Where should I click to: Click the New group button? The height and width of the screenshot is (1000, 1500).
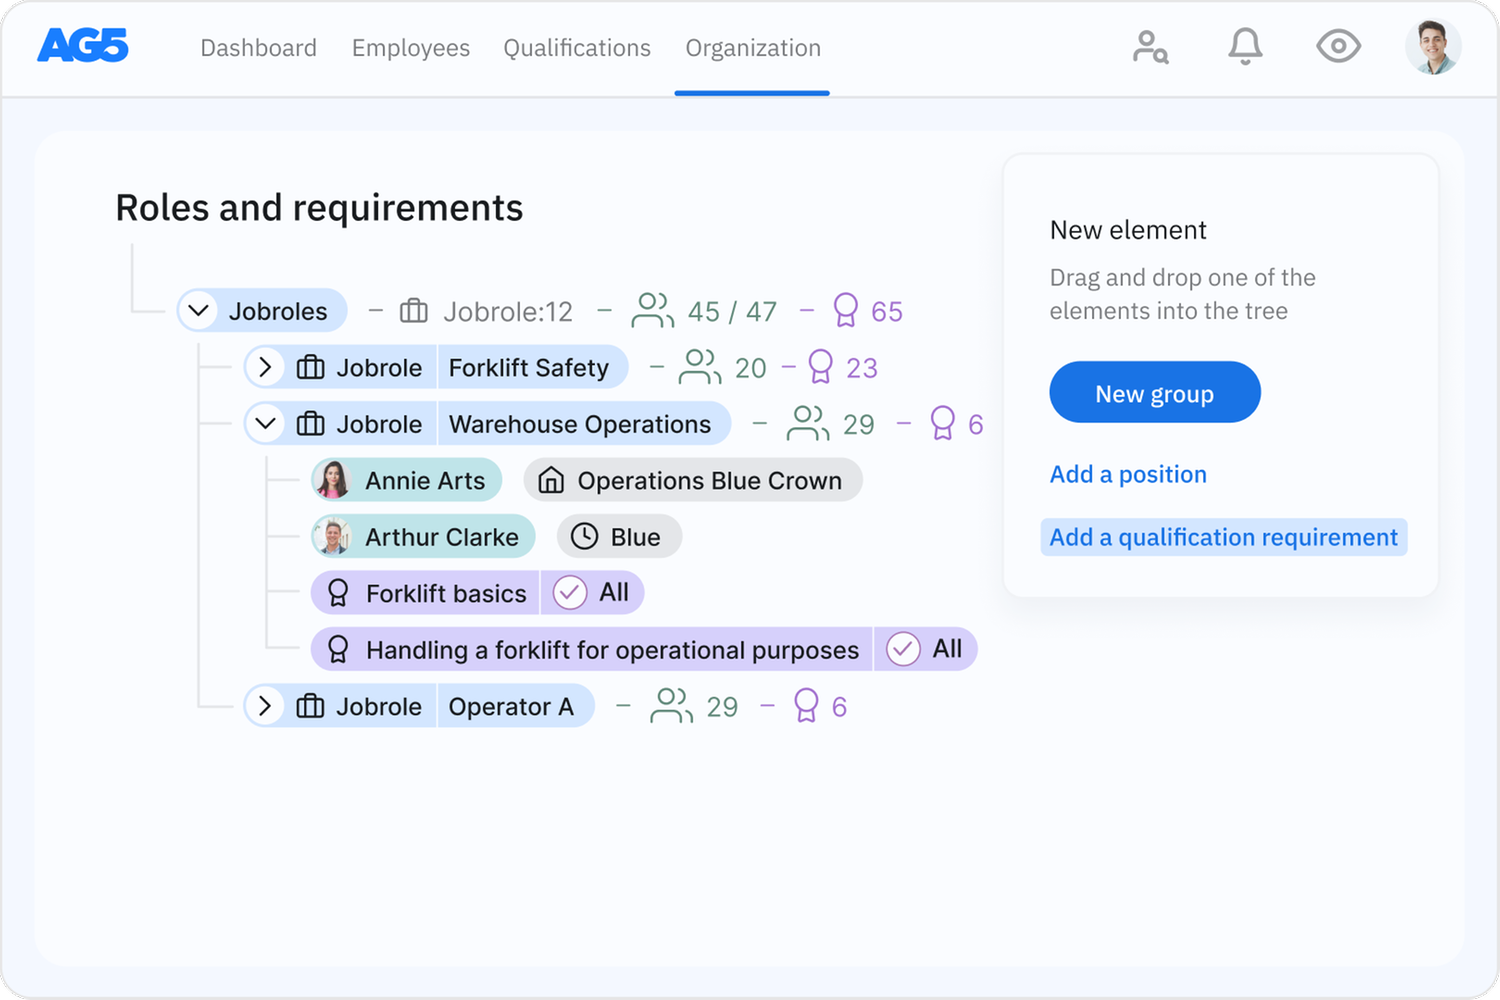click(1155, 393)
